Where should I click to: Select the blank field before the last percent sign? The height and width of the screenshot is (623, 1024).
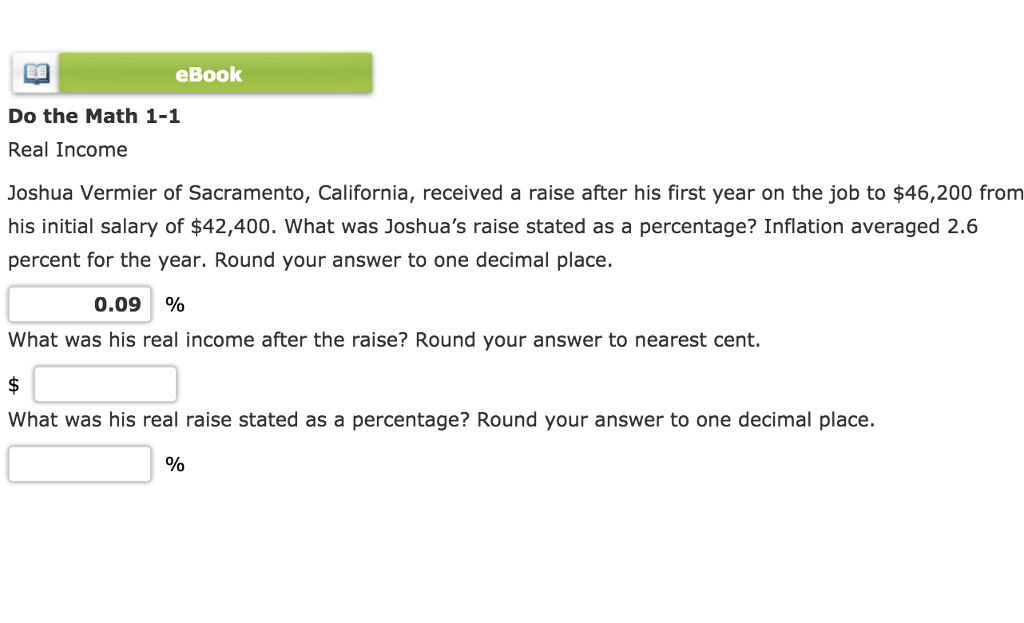(79, 463)
